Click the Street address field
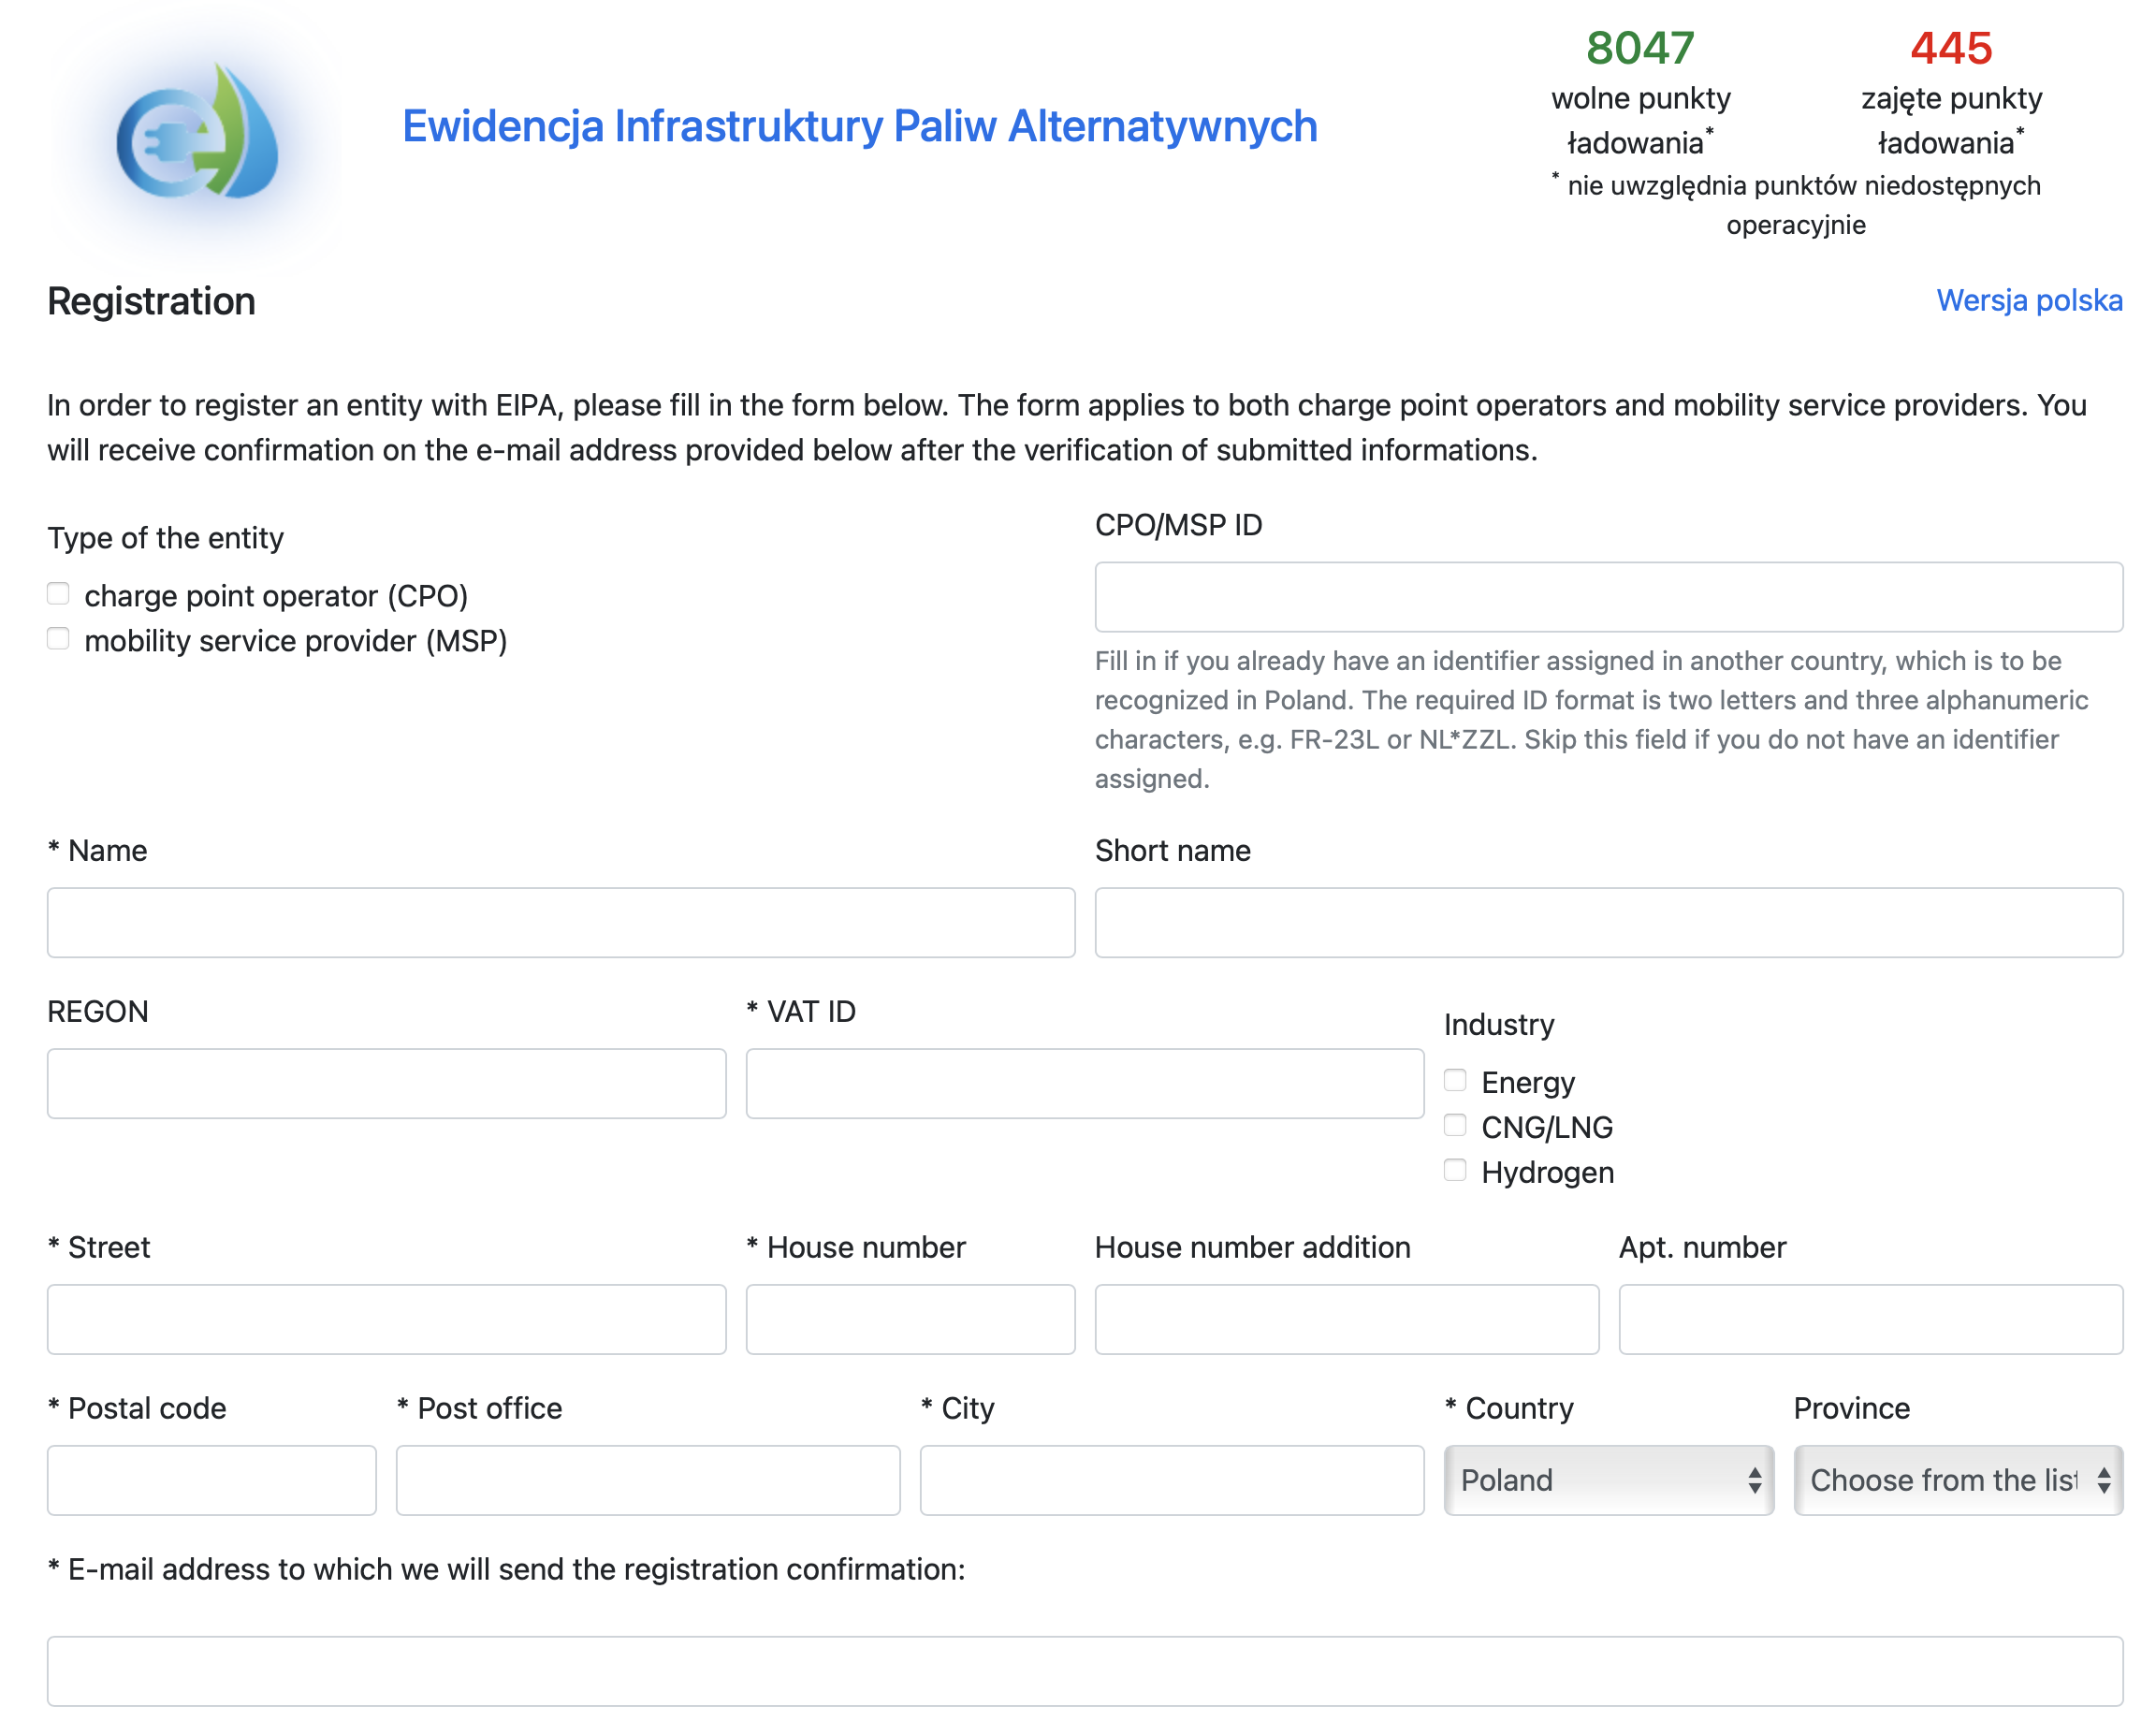This screenshot has height=1735, width=2156. pyautogui.click(x=386, y=1319)
